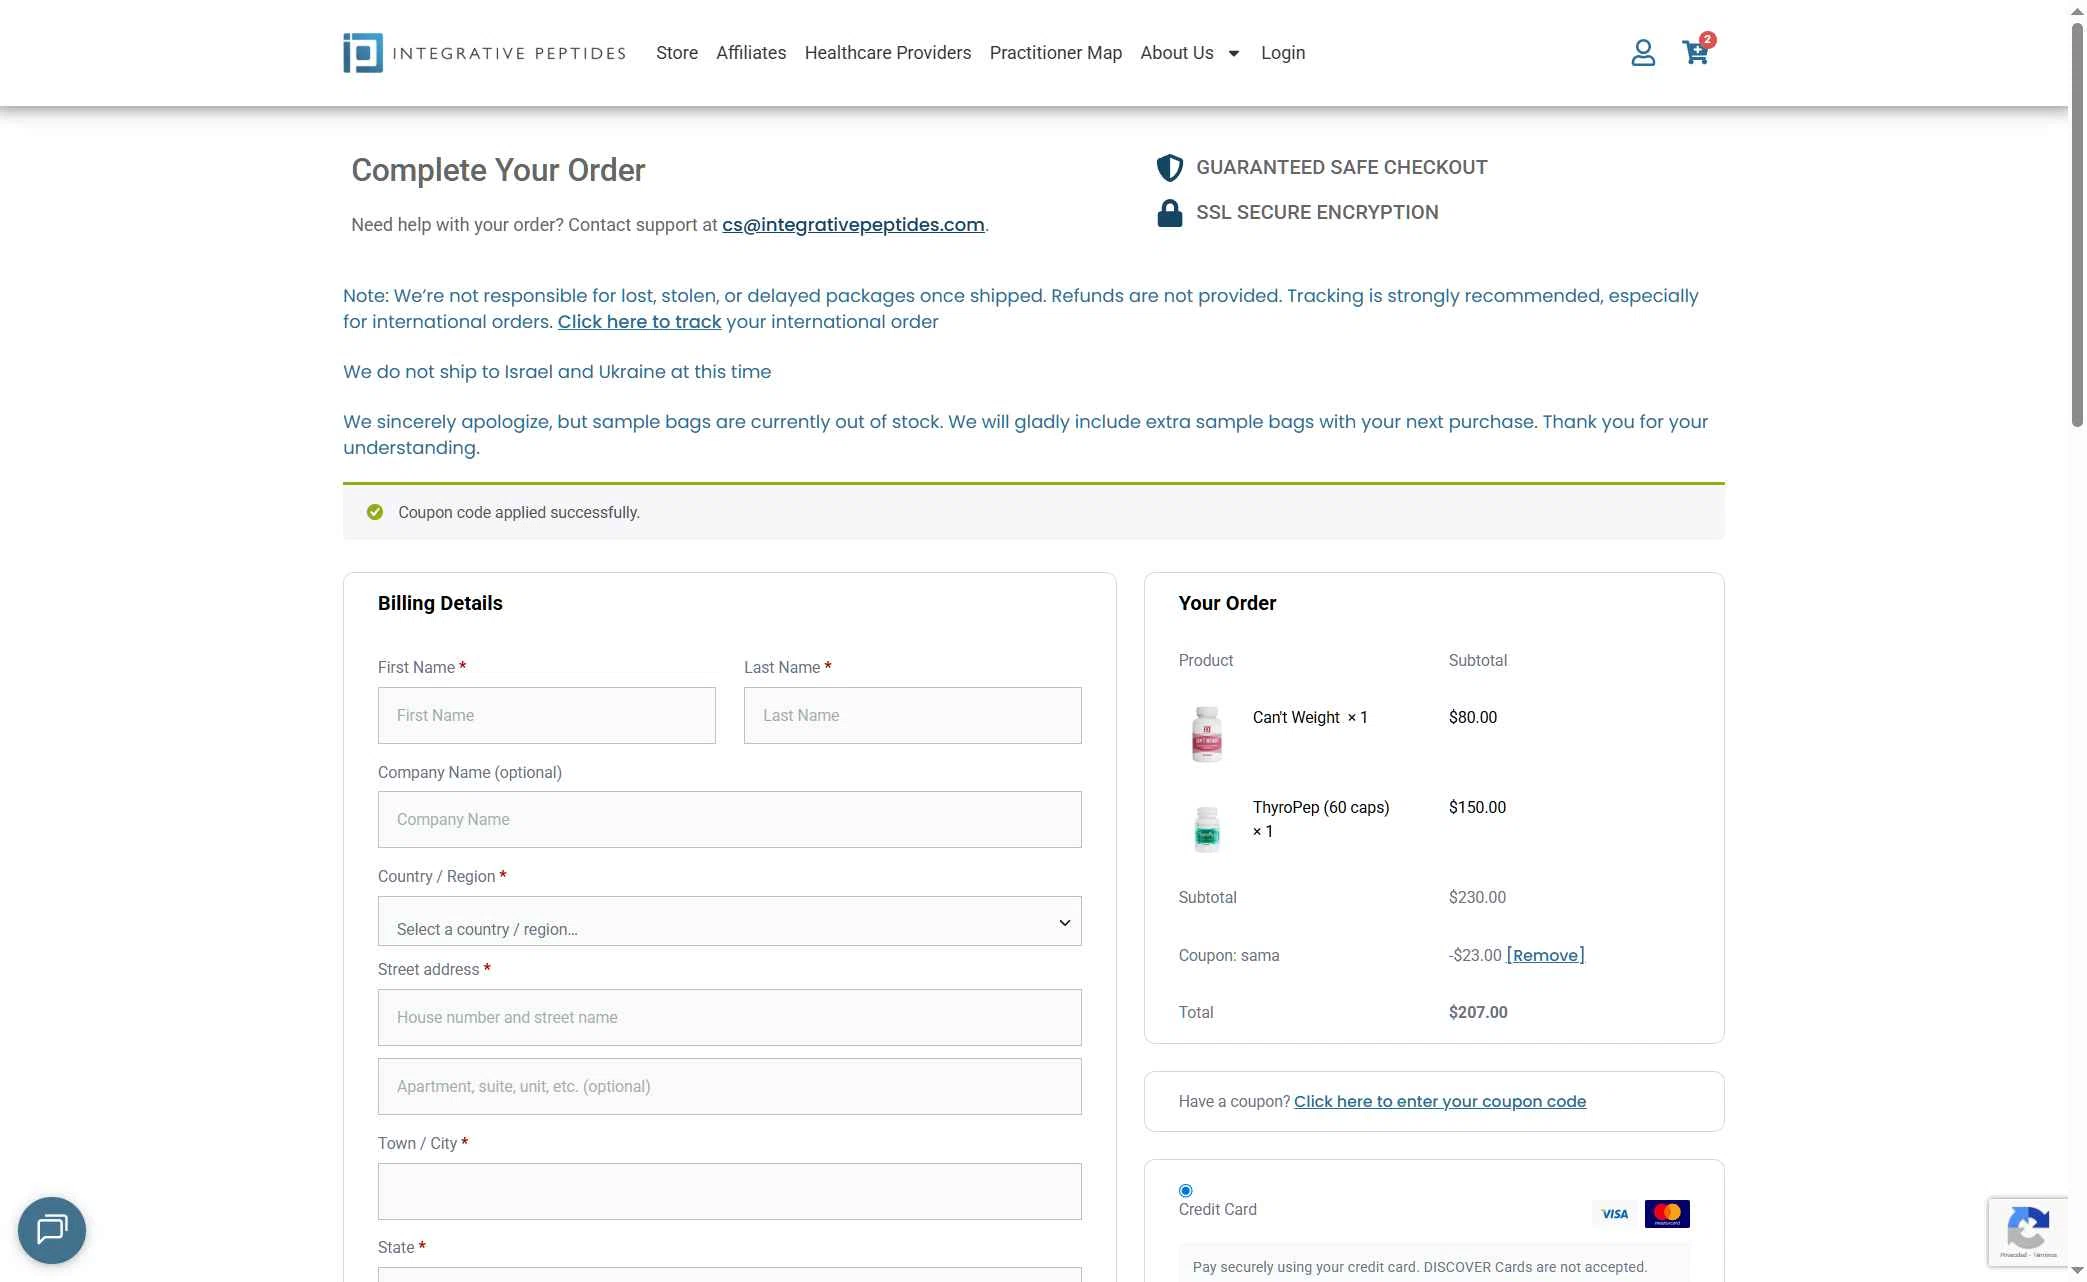Remove the coupon code sama

(1545, 955)
